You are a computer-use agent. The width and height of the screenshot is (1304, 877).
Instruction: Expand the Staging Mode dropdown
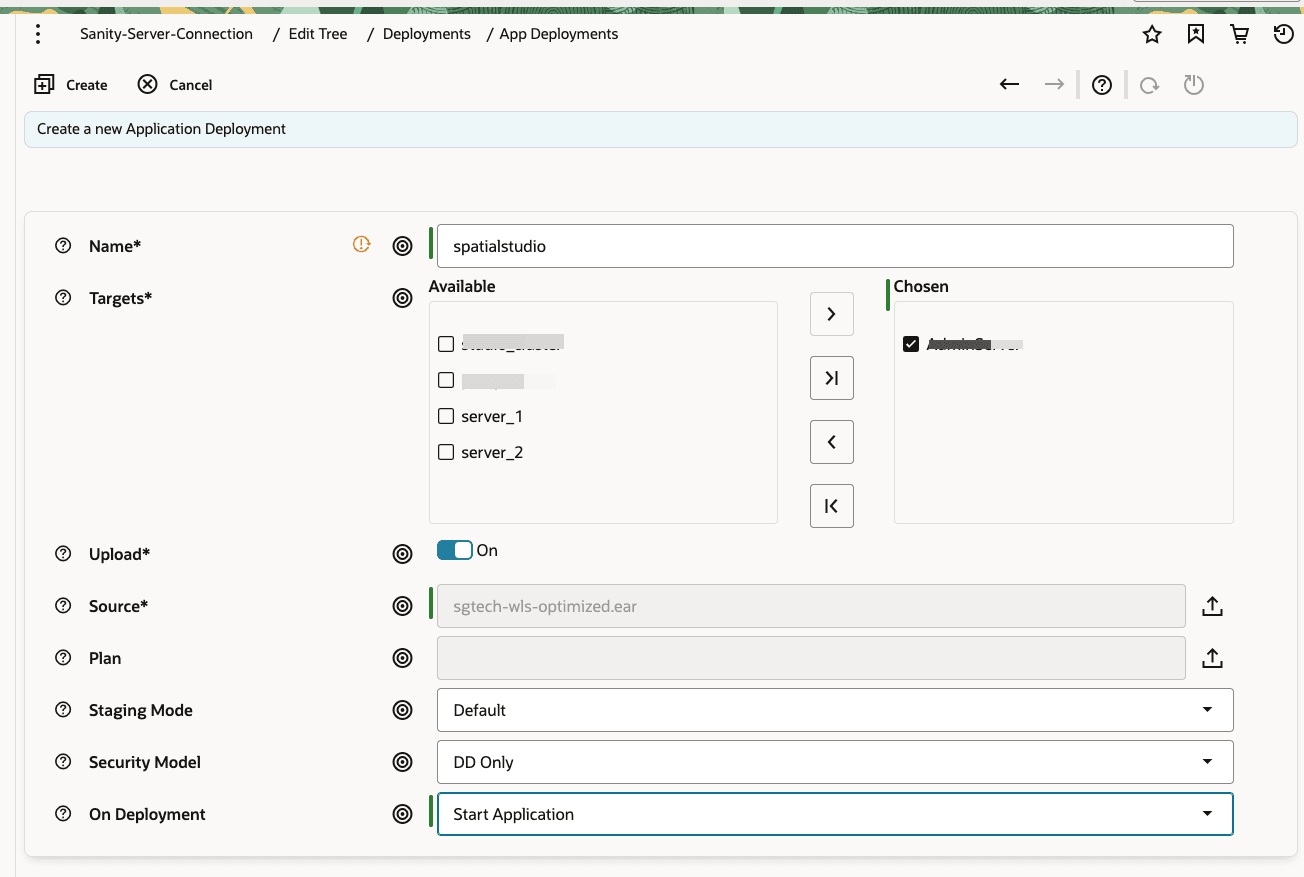pos(835,710)
